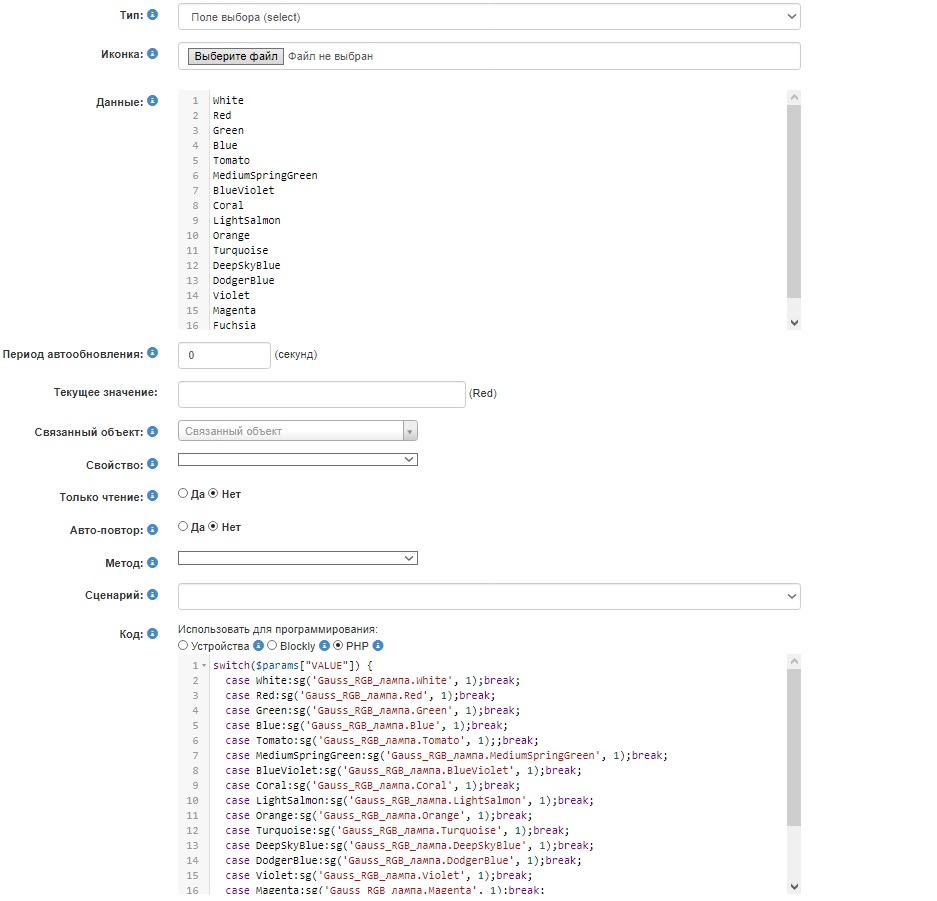Image resolution: width=937 pixels, height=901 pixels.
Task: Click the info icon beside the Код label
Action: click(152, 633)
